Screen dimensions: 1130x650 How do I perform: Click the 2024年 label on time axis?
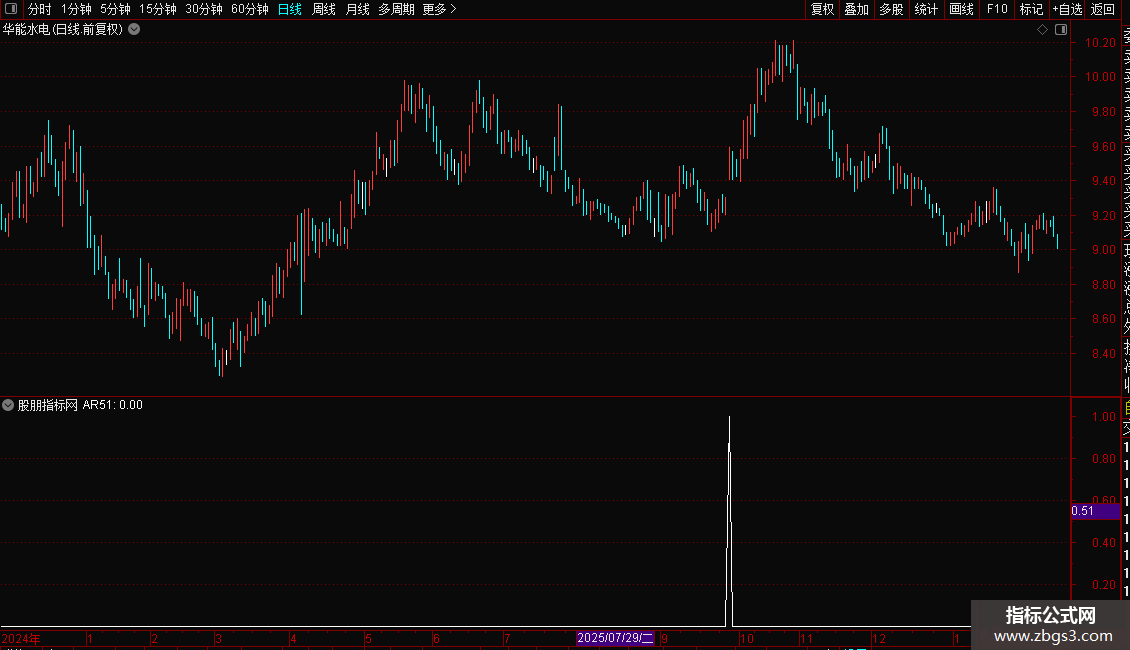[21, 638]
